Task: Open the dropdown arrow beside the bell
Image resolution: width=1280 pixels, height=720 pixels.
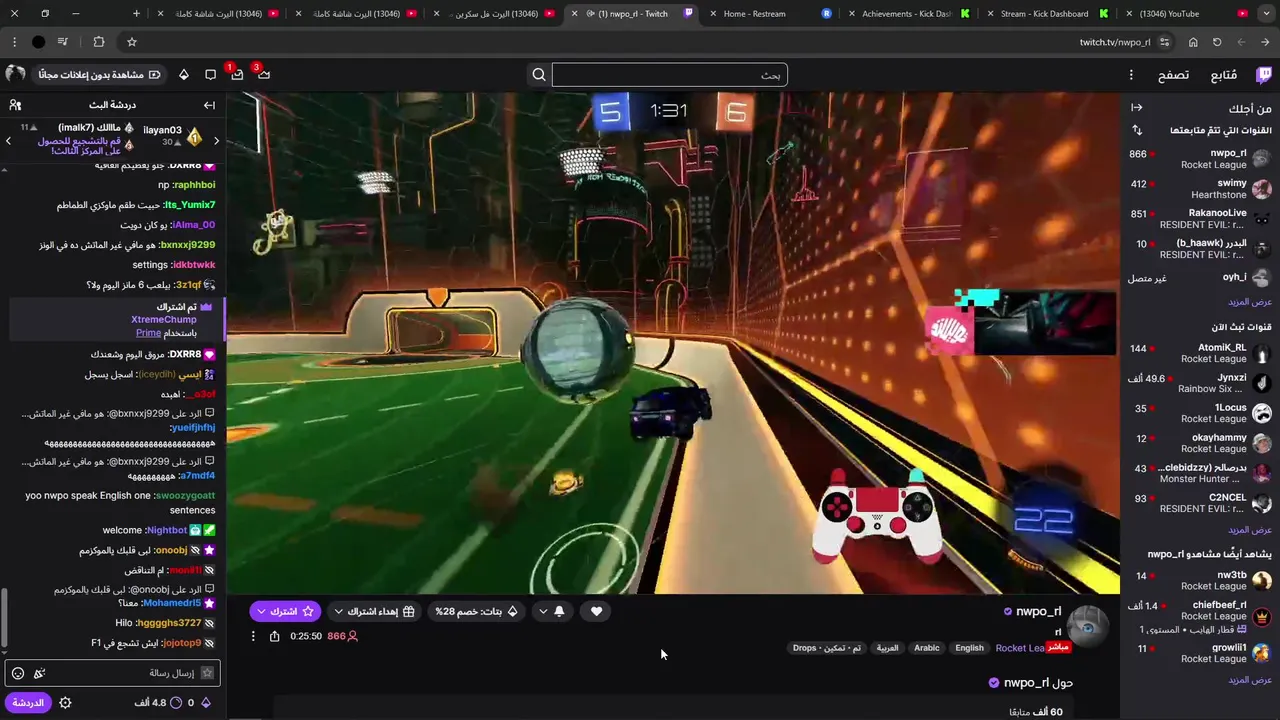Action: 543,611
